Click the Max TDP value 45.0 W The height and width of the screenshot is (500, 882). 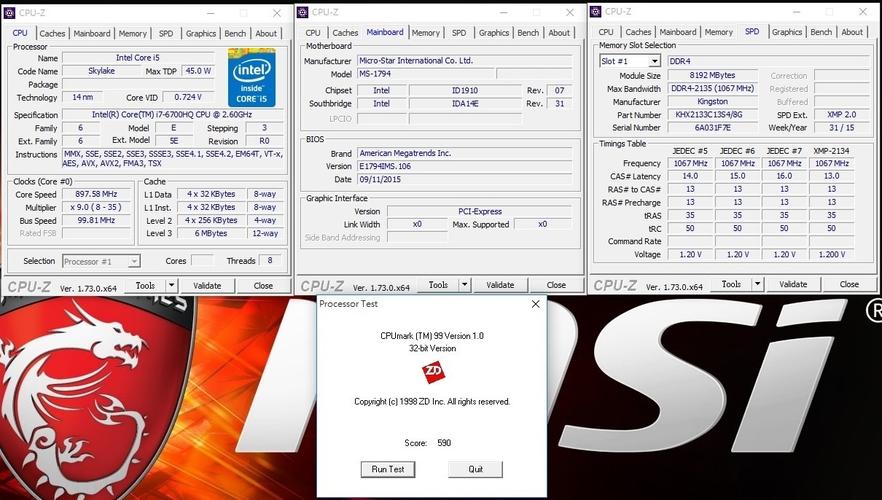point(198,71)
